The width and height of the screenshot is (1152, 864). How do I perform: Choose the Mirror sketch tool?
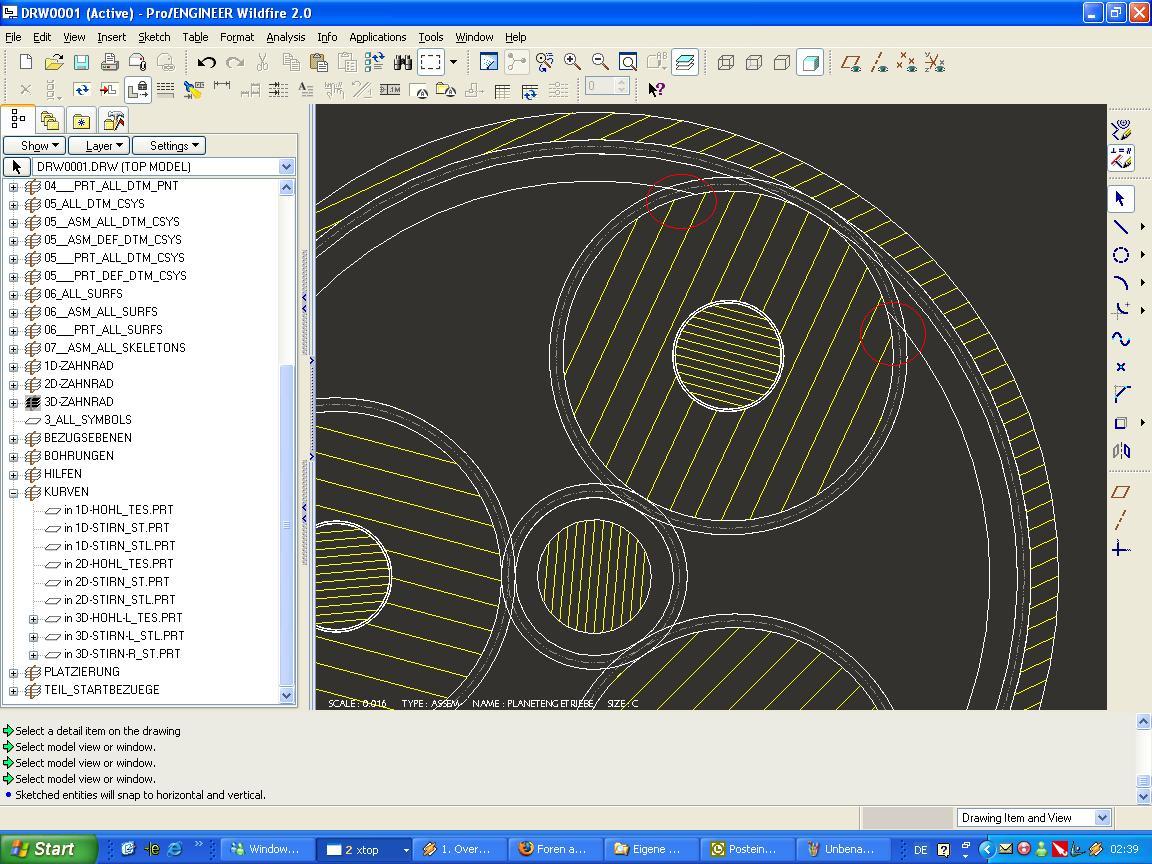[1120, 450]
